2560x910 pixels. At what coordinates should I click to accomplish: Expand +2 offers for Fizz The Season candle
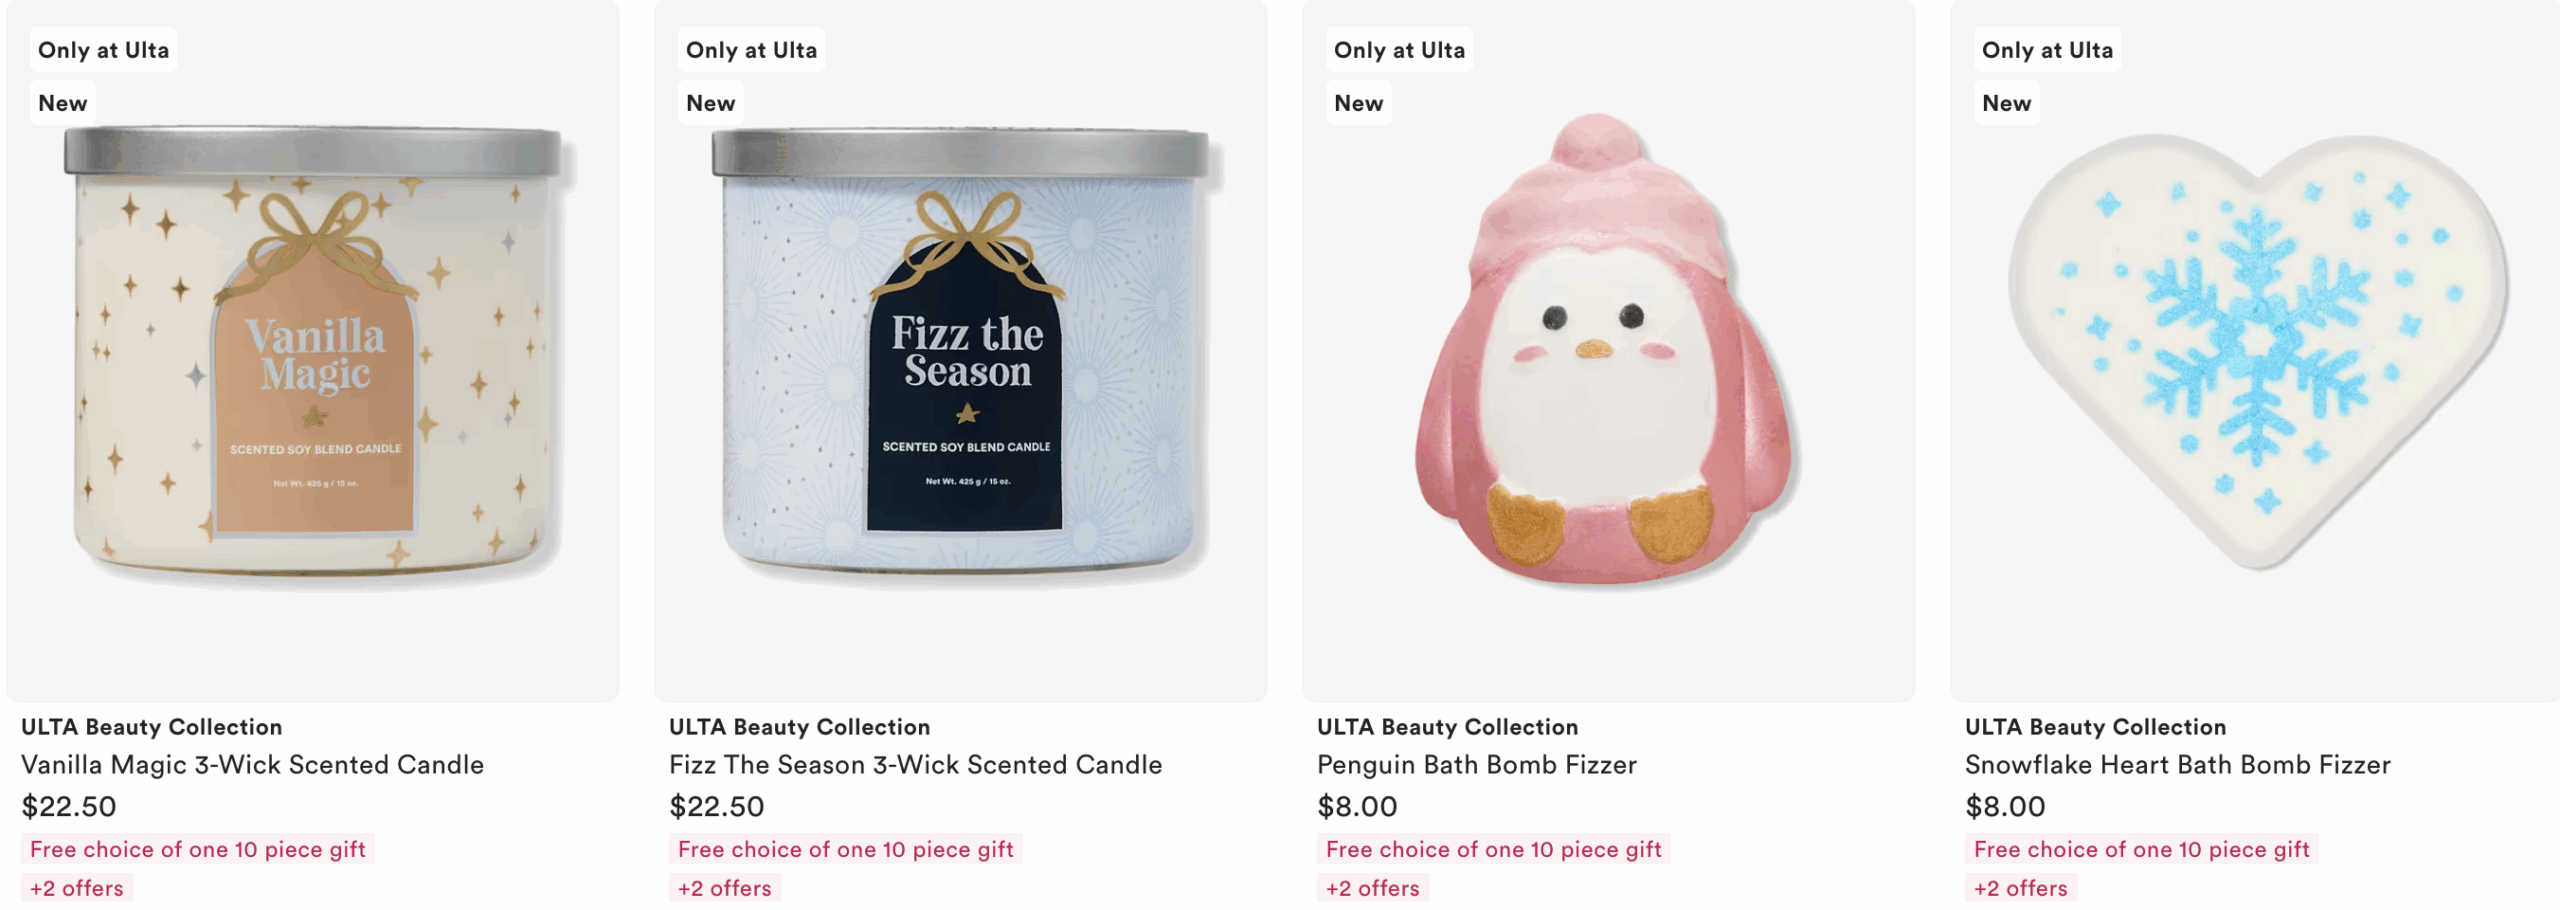pyautogui.click(x=725, y=888)
